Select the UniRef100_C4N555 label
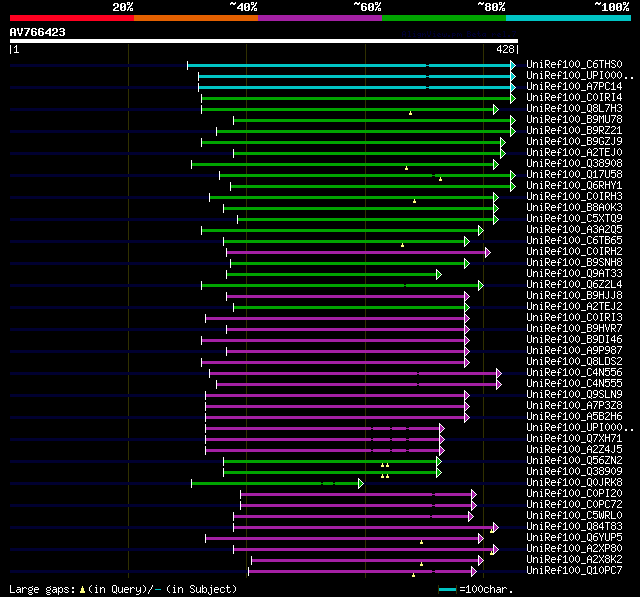The image size is (640, 597). [574, 384]
